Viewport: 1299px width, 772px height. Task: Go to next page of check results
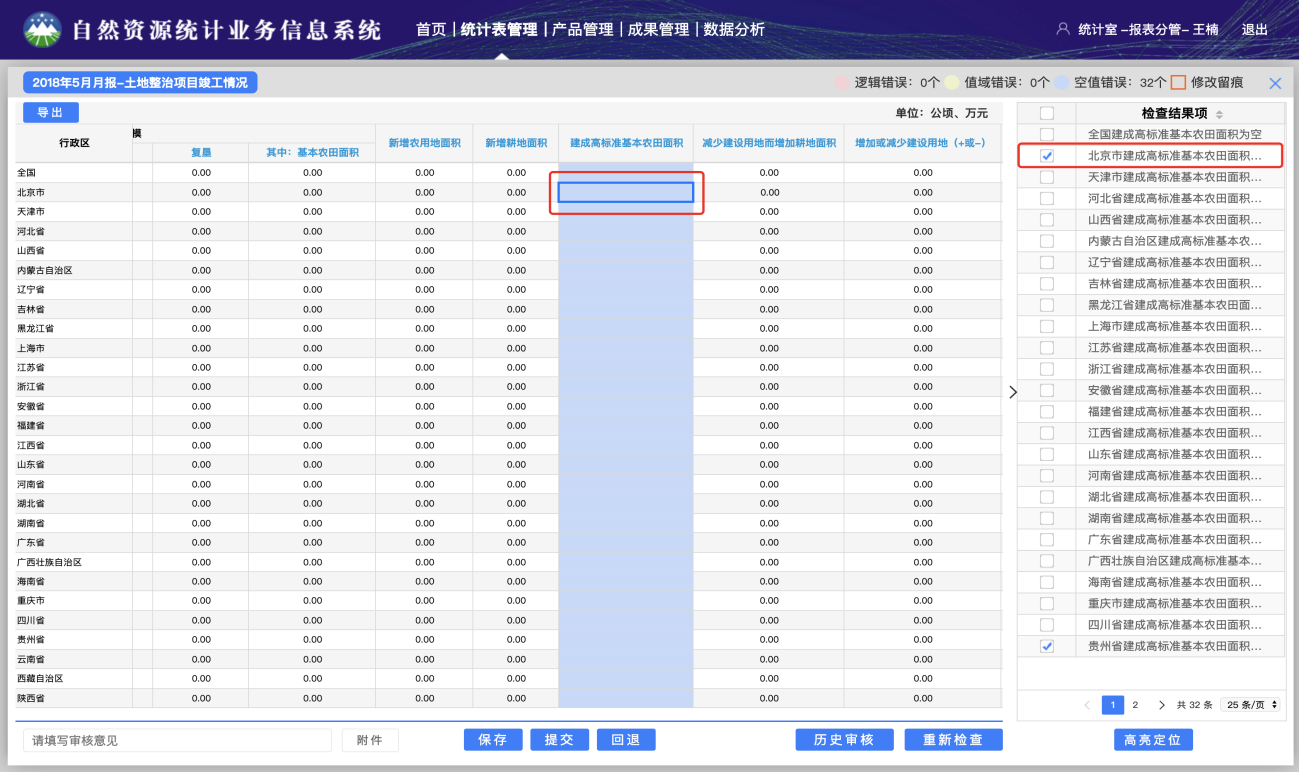(1161, 705)
